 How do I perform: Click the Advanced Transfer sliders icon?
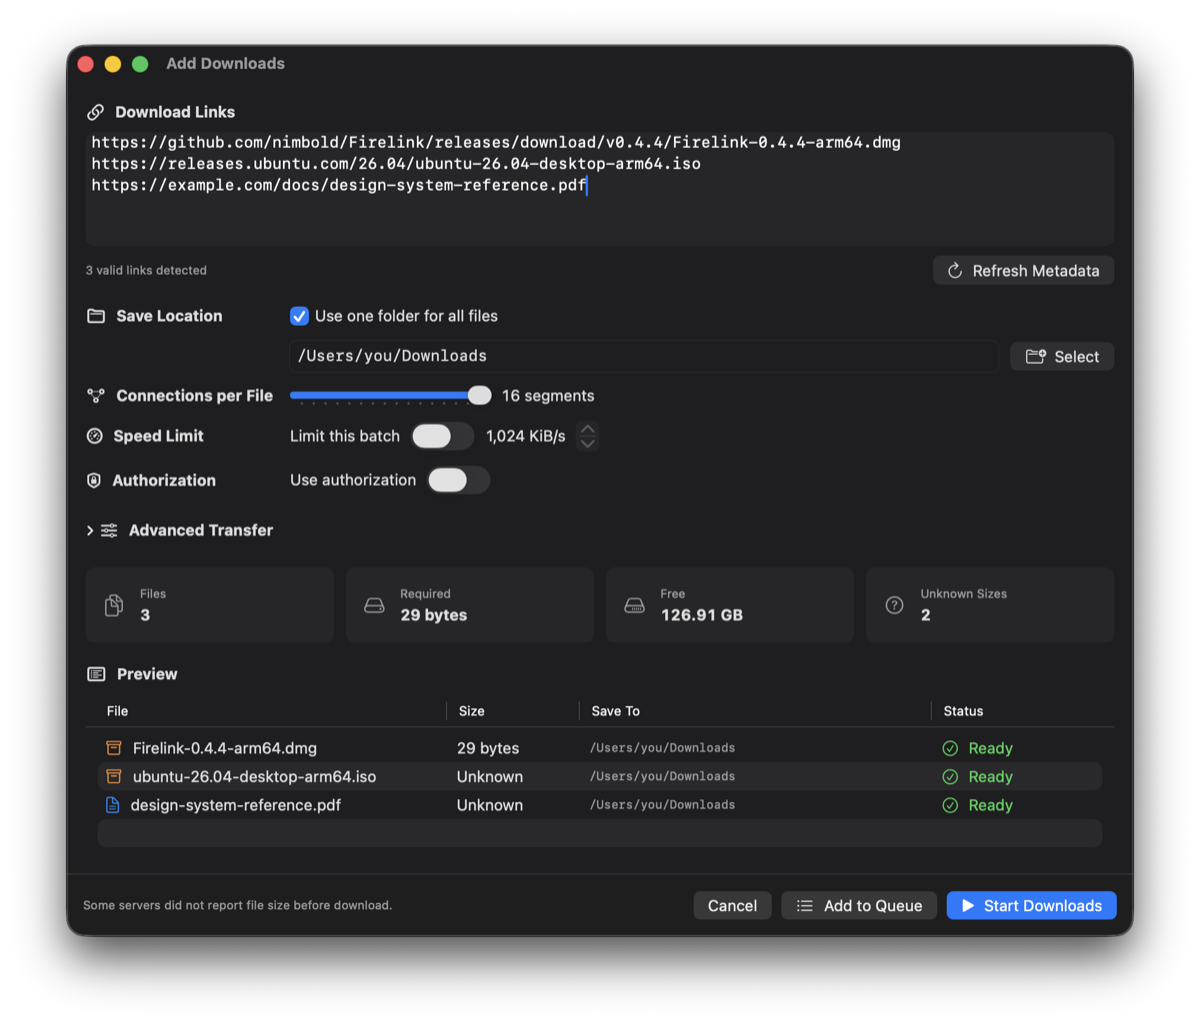pos(109,530)
